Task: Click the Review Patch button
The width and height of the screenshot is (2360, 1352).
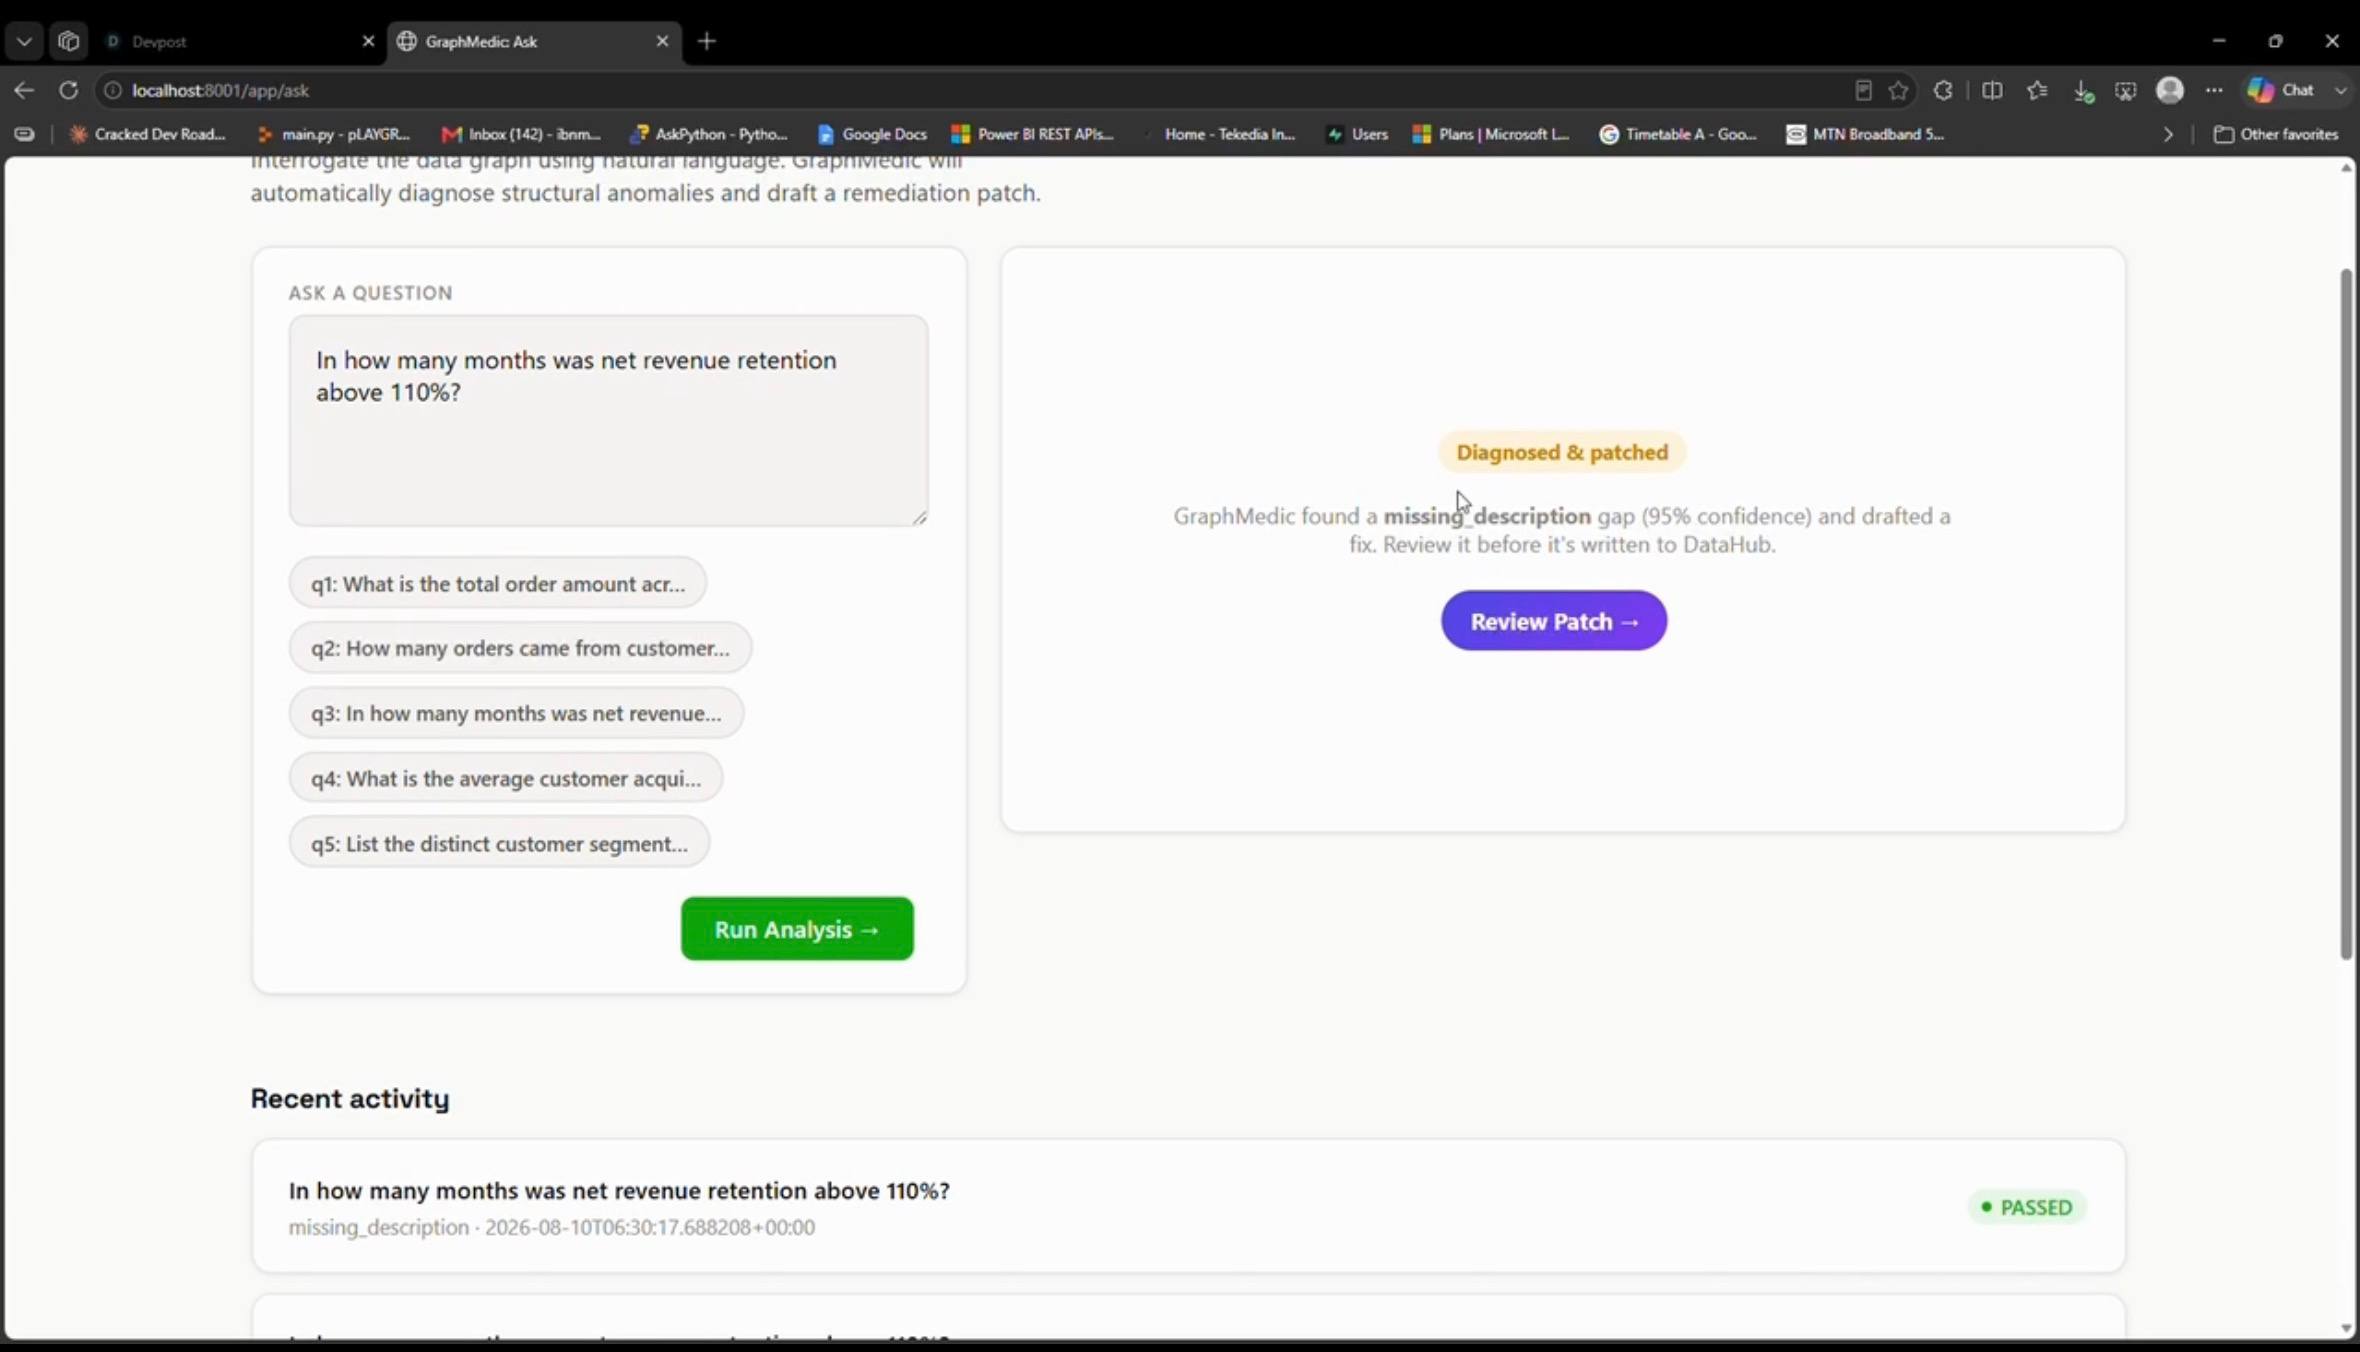Action: tap(1554, 621)
